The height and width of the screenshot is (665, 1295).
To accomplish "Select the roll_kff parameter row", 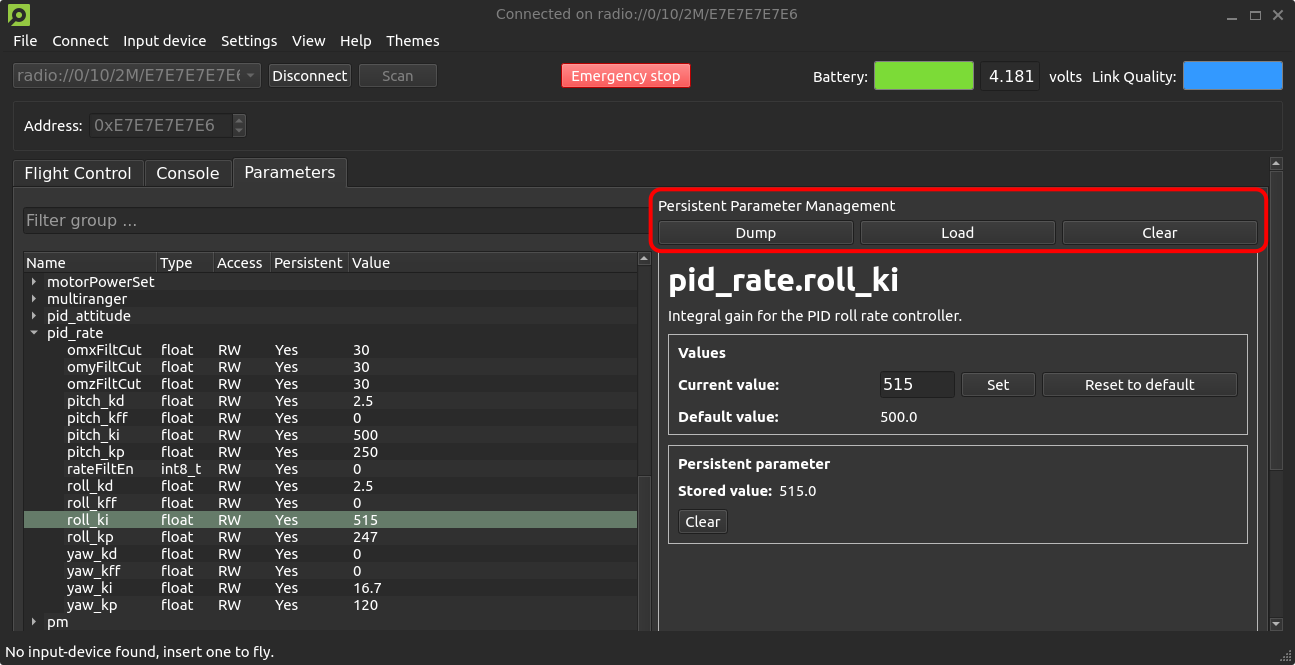I will pos(330,503).
